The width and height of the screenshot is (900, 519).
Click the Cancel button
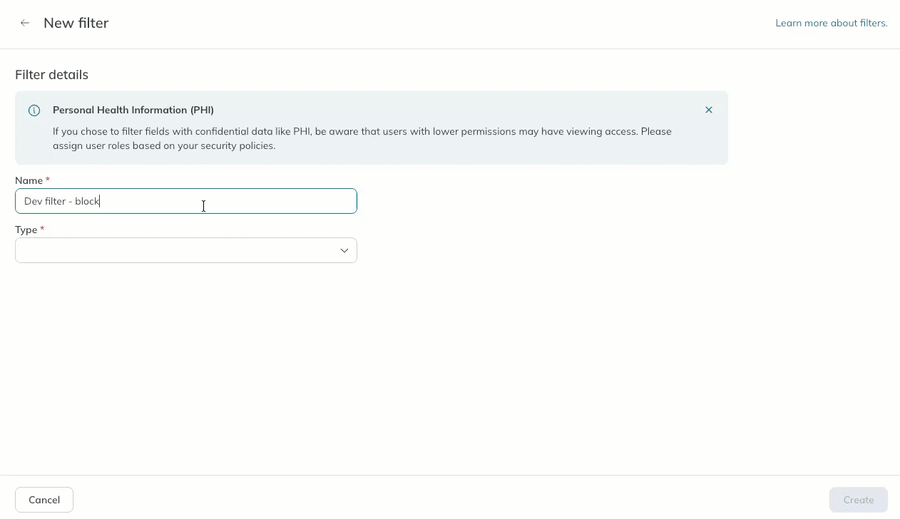click(x=44, y=500)
